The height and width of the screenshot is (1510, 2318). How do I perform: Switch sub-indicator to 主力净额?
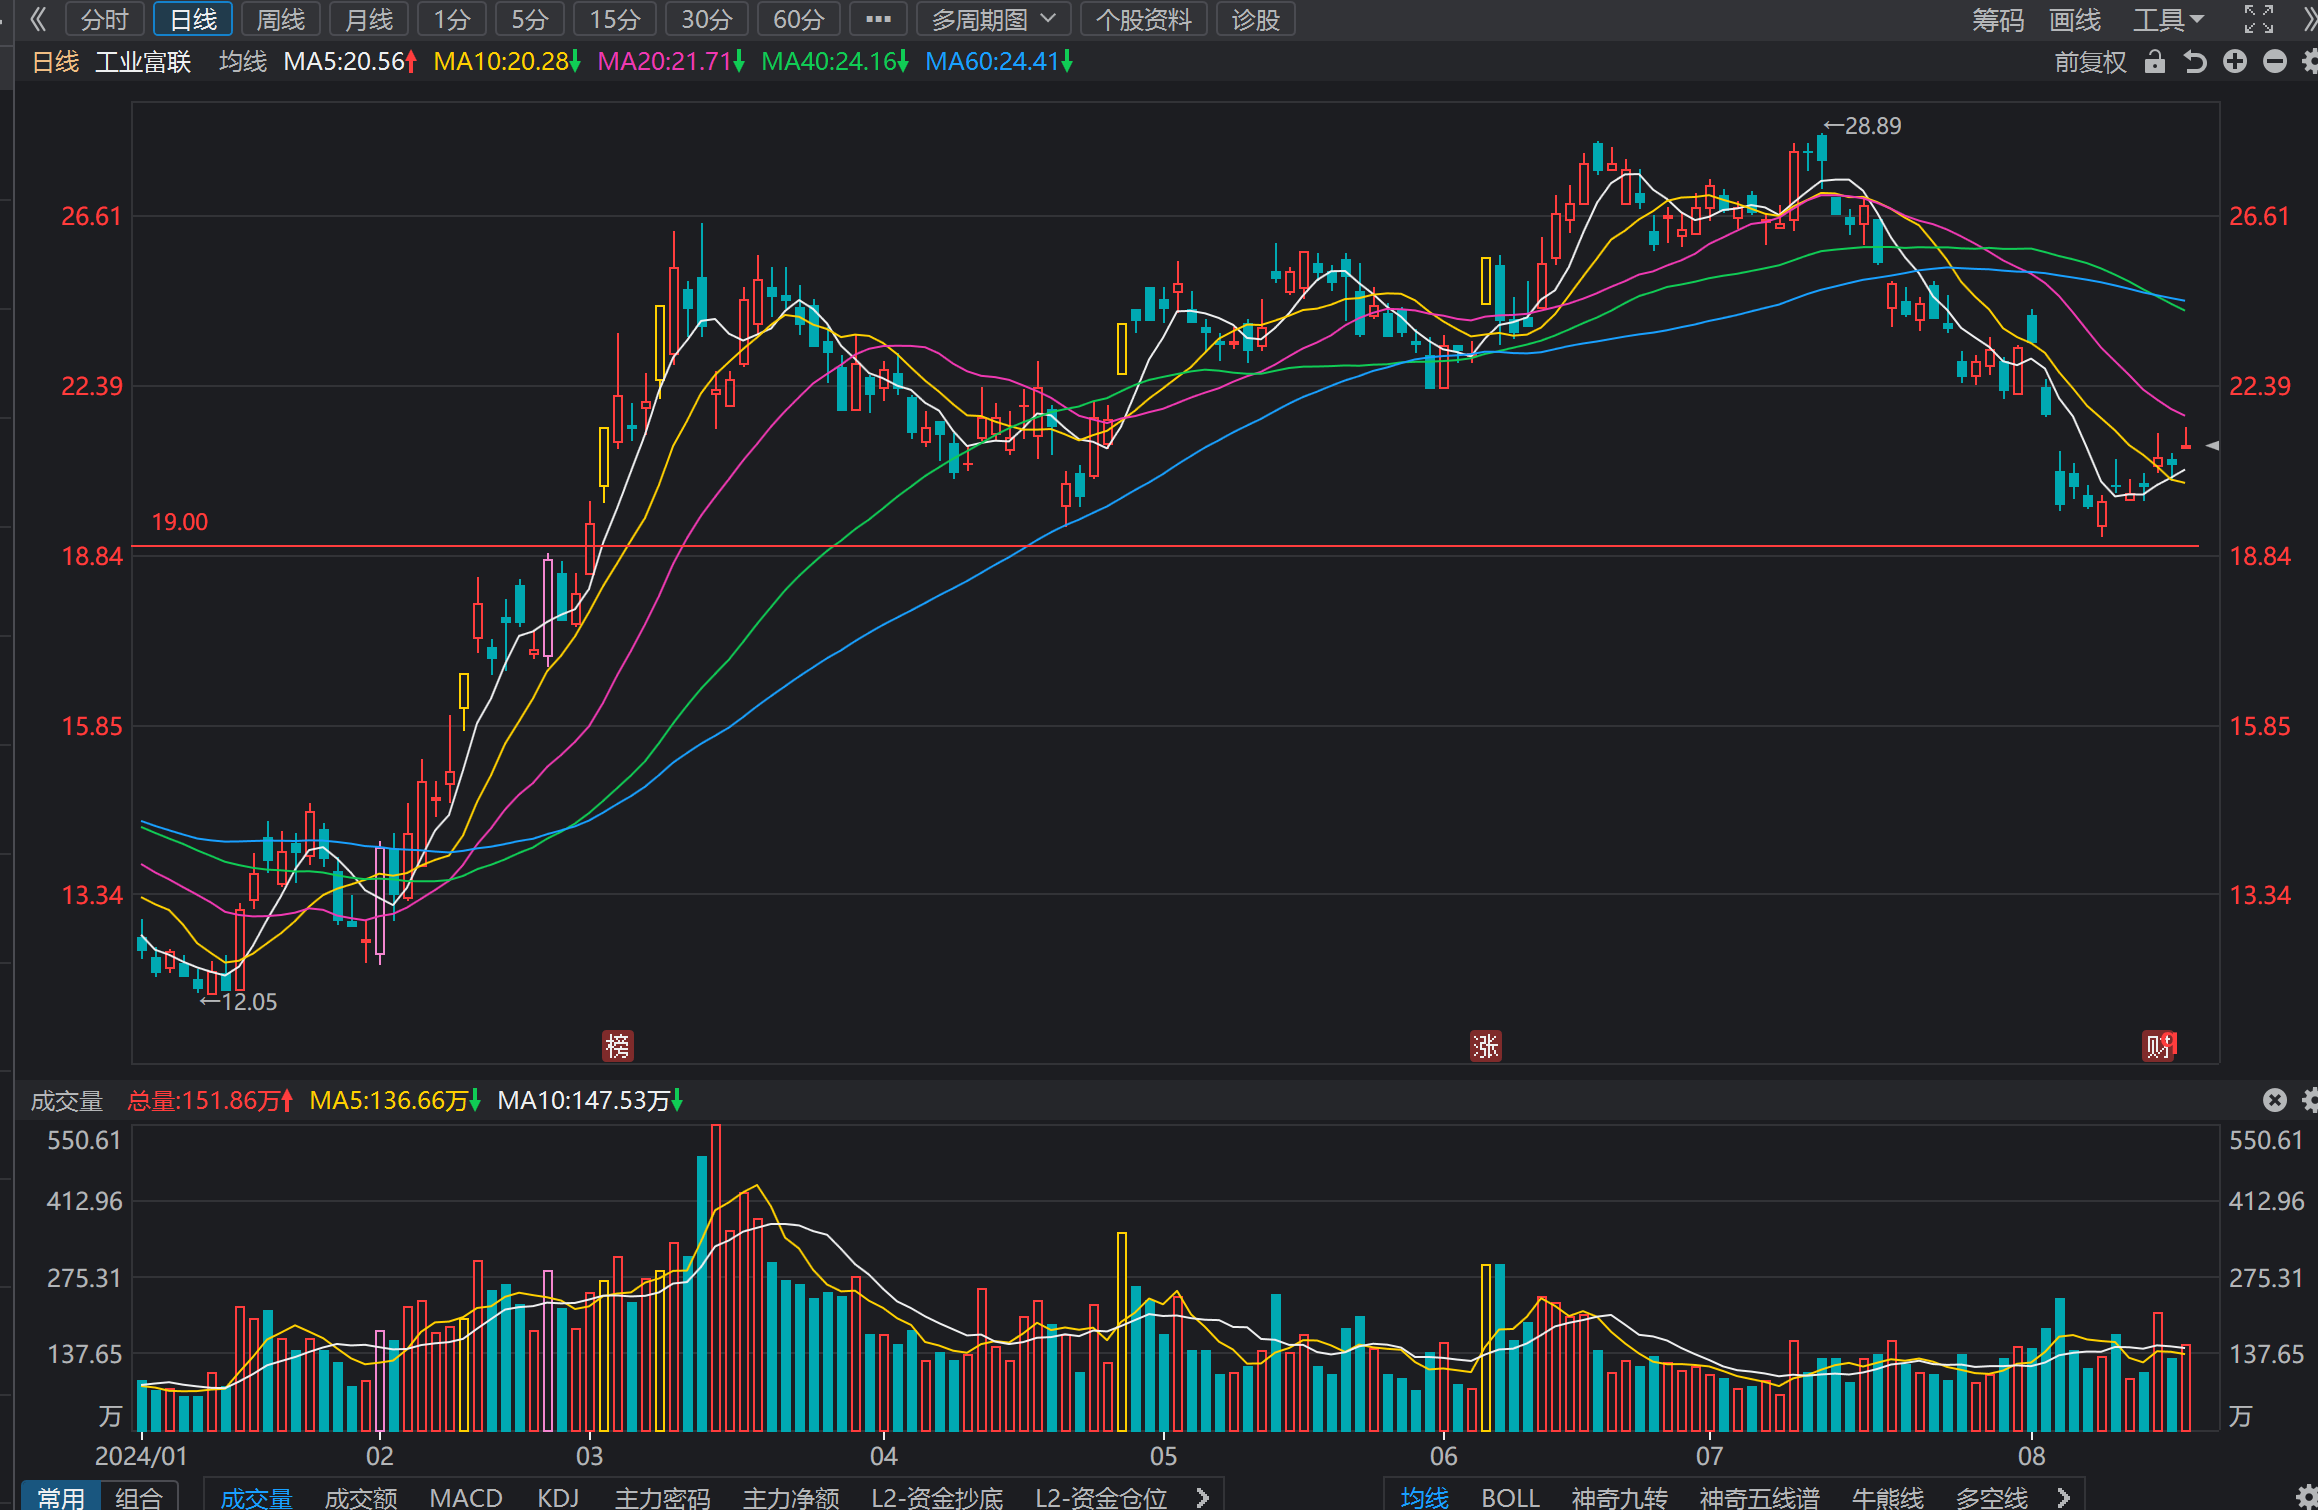click(x=791, y=1497)
